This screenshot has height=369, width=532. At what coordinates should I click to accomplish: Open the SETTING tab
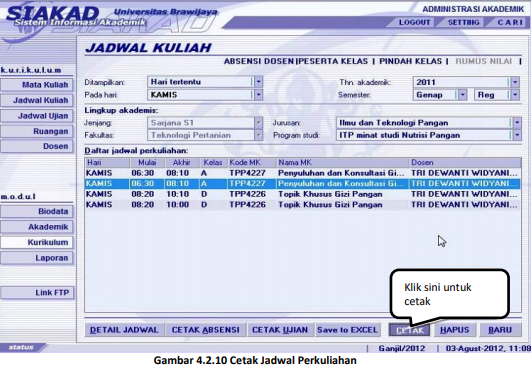(x=463, y=22)
